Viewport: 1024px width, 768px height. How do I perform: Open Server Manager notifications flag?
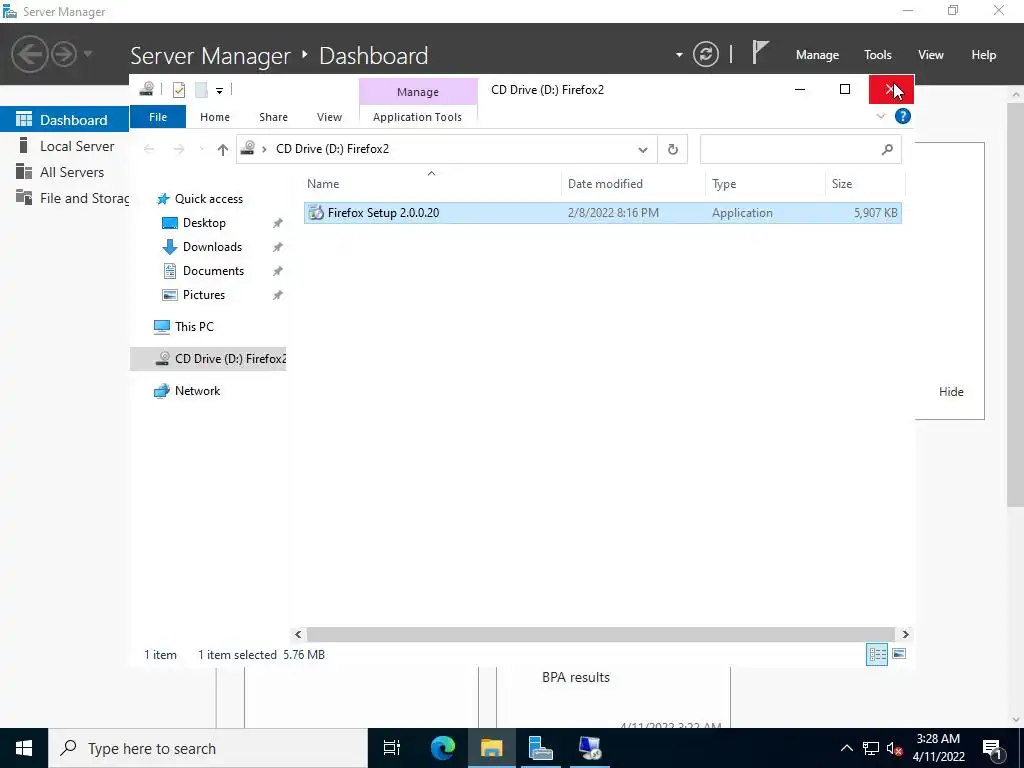pos(760,52)
